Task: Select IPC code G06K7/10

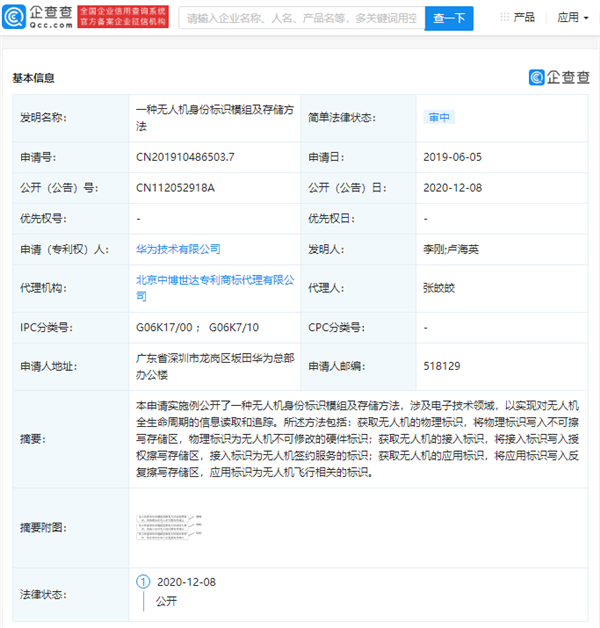Action: point(234,327)
